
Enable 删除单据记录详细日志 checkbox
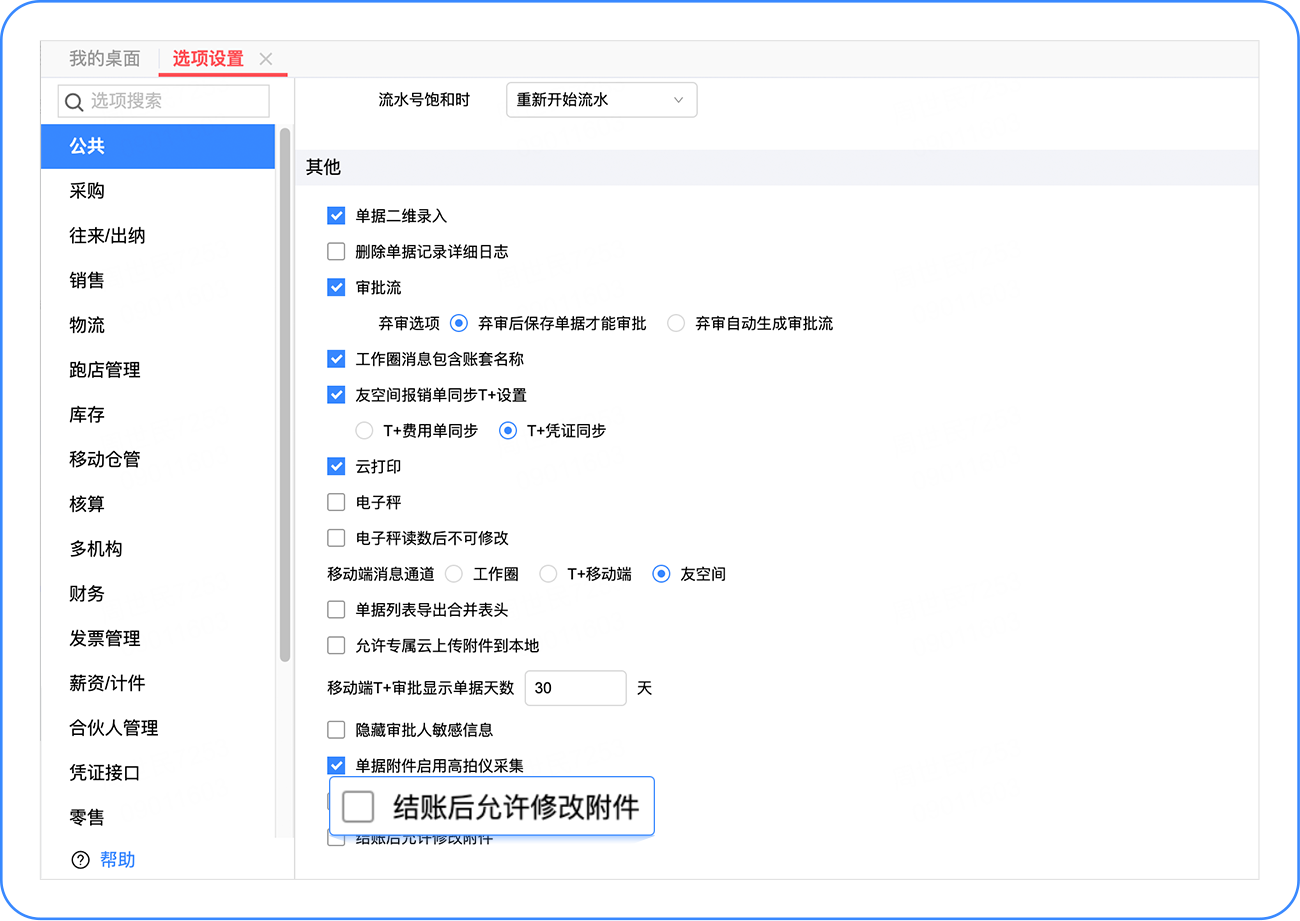click(336, 252)
